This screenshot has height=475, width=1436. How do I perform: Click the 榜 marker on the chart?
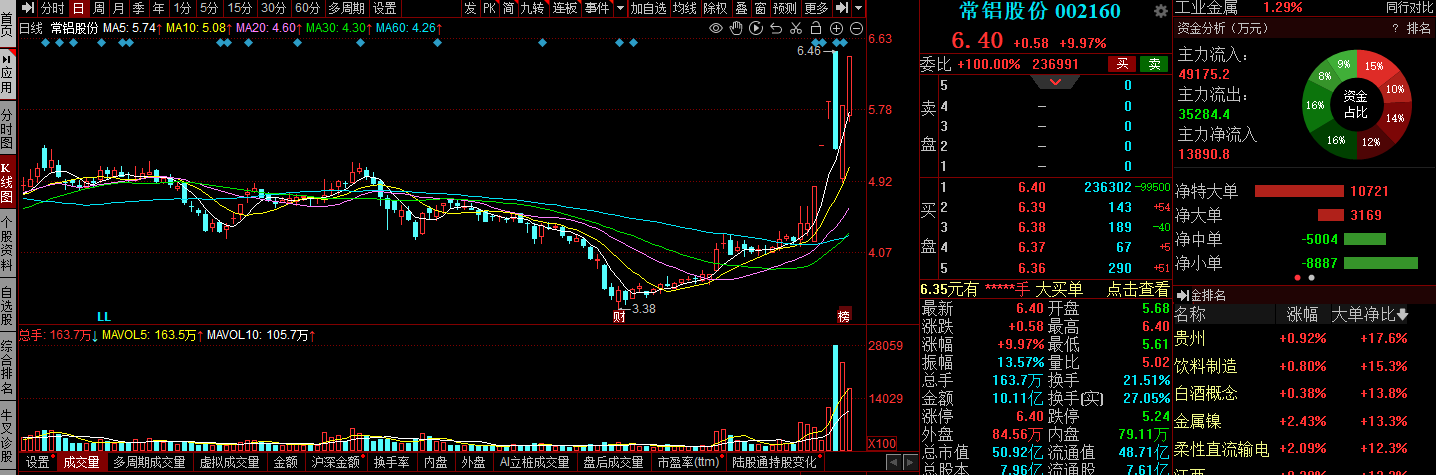pos(844,315)
